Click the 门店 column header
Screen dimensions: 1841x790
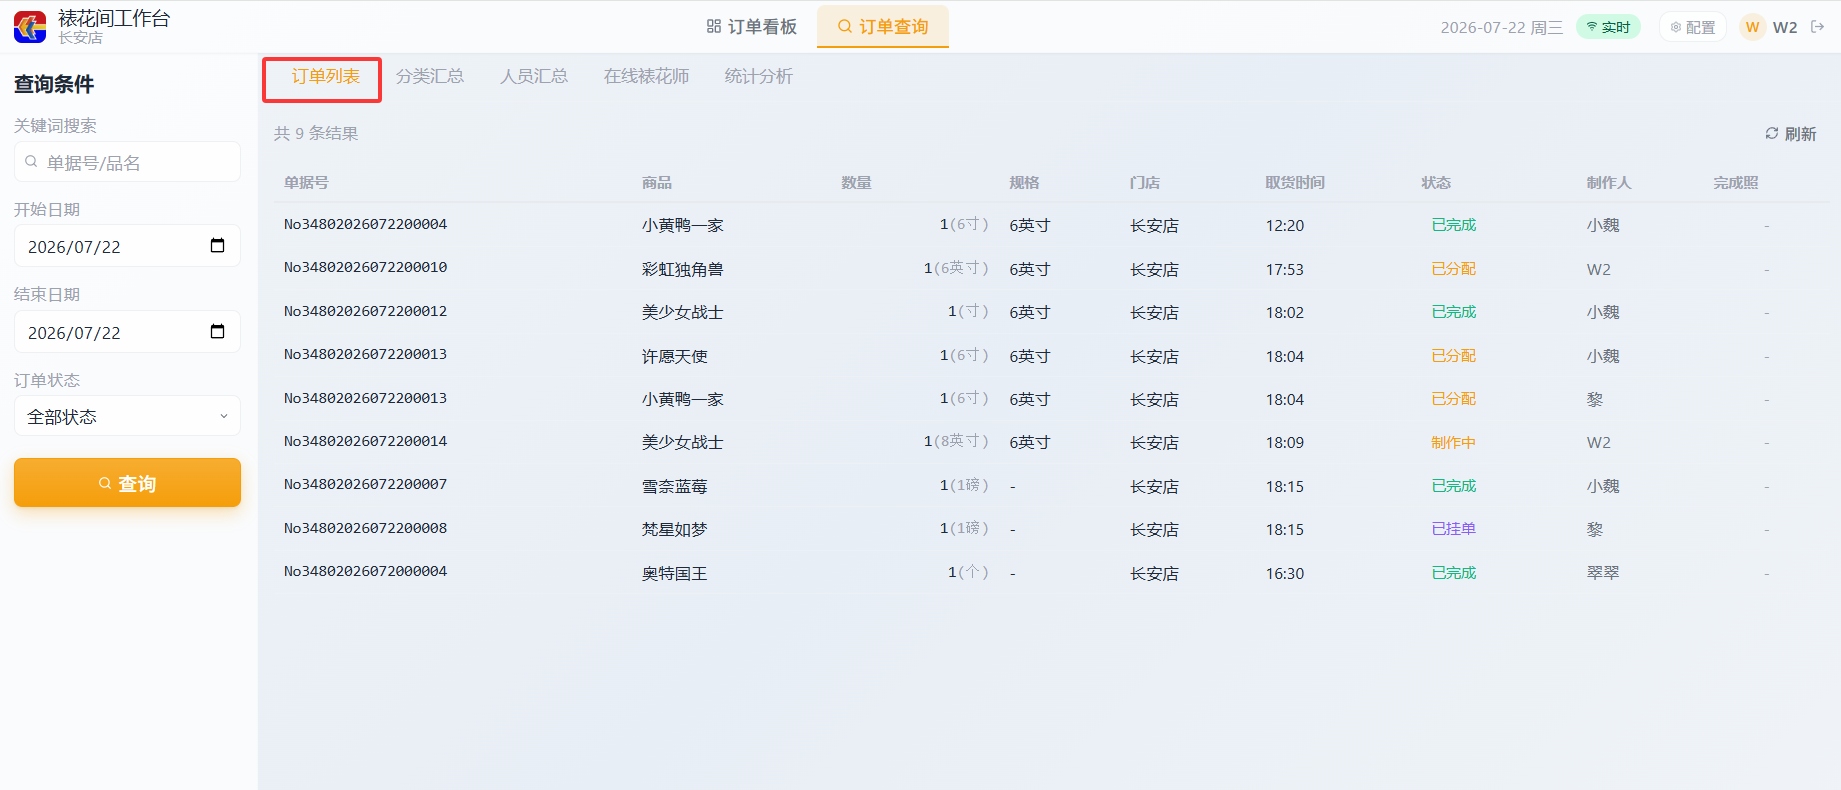coord(1145,182)
